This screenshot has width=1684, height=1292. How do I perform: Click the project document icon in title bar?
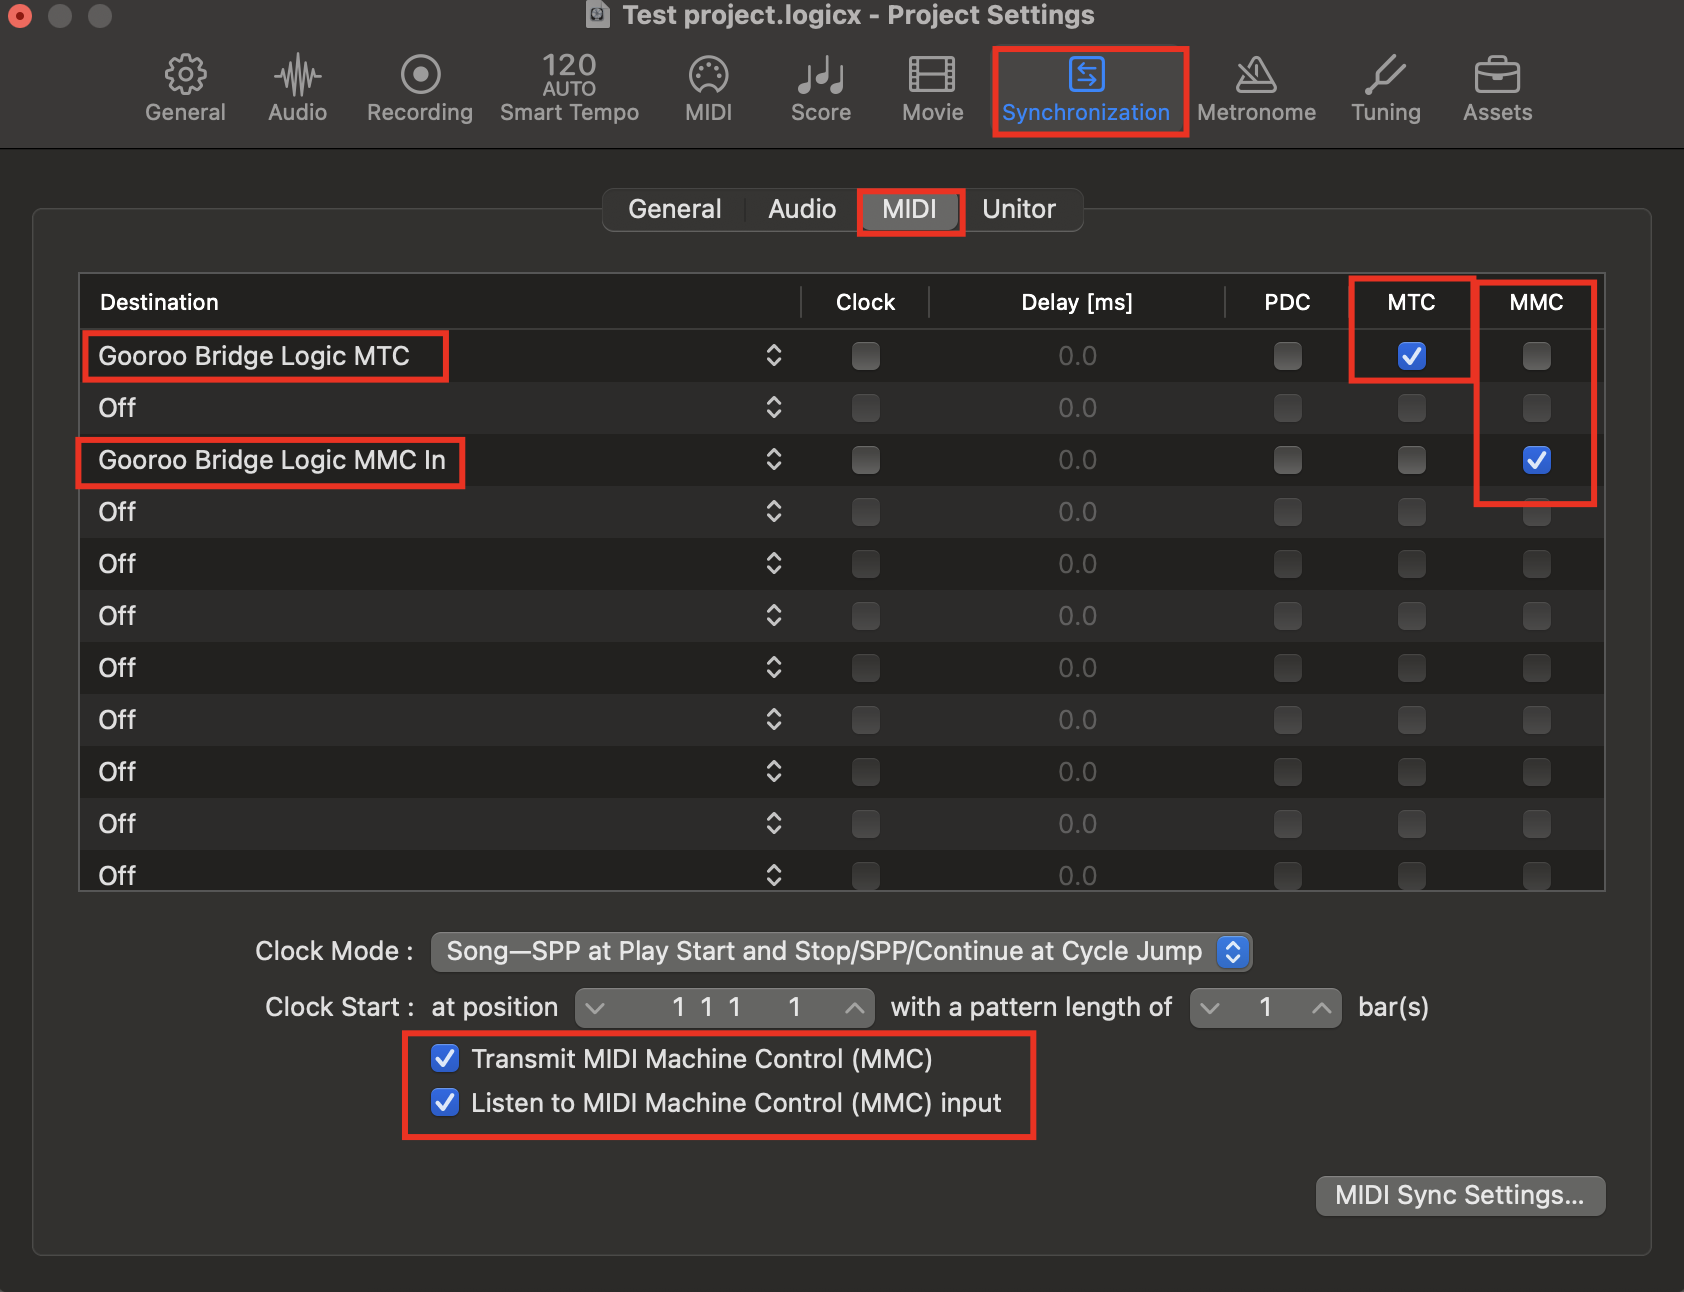point(598,15)
